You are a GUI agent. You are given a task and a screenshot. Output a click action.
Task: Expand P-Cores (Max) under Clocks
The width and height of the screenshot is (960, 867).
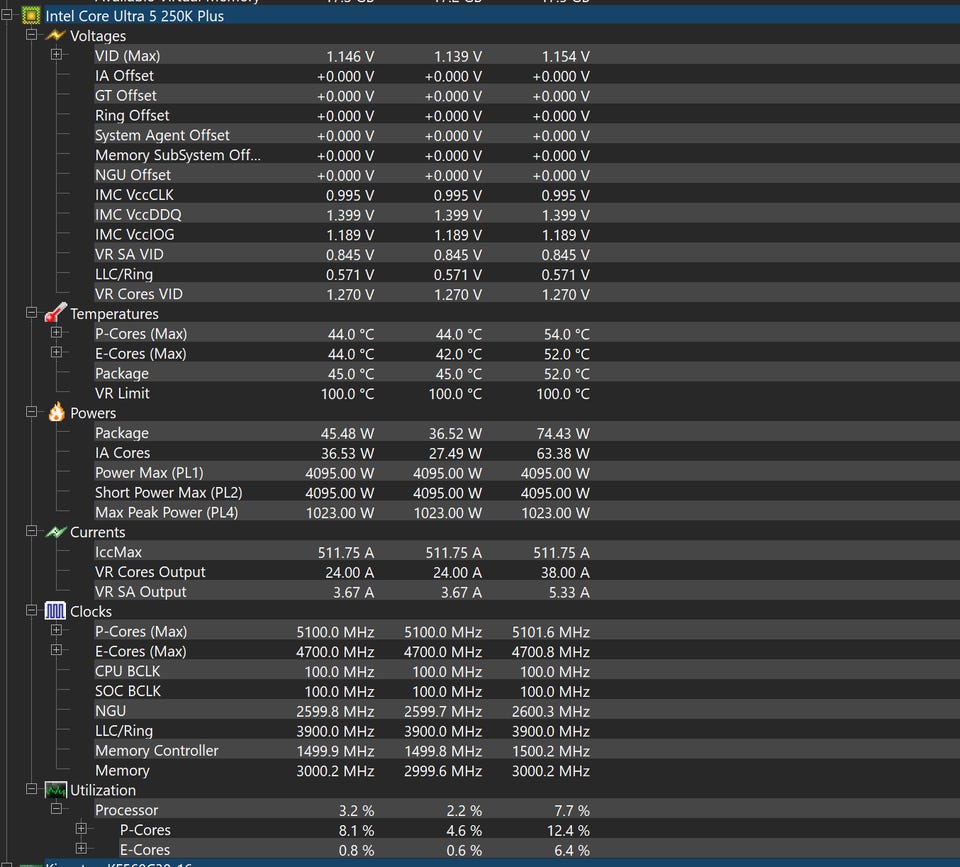point(56,630)
